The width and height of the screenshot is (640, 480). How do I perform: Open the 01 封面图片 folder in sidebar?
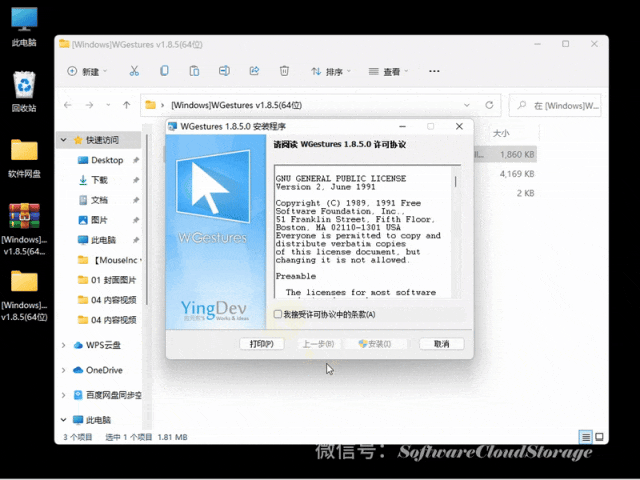[x=107, y=280]
